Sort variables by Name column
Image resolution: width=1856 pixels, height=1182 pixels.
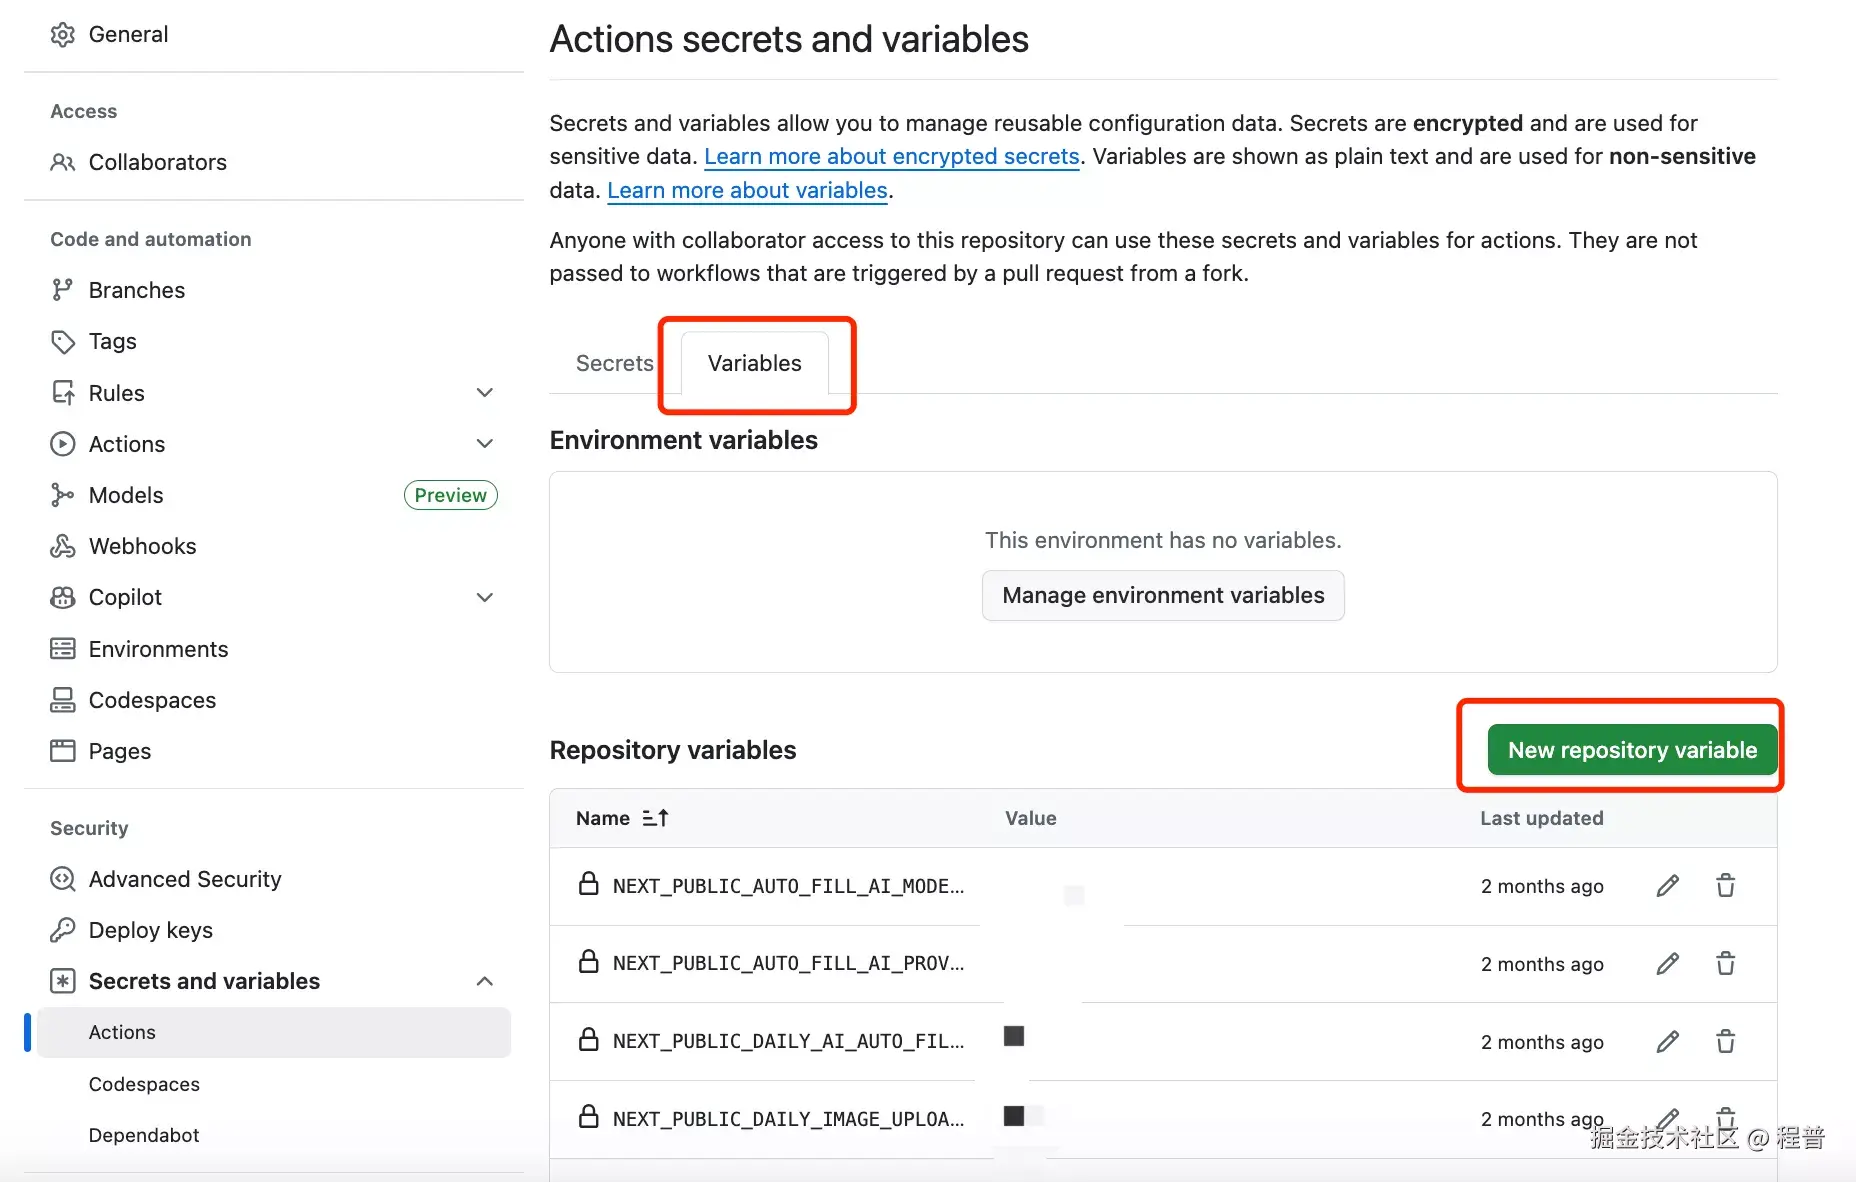[x=655, y=817]
